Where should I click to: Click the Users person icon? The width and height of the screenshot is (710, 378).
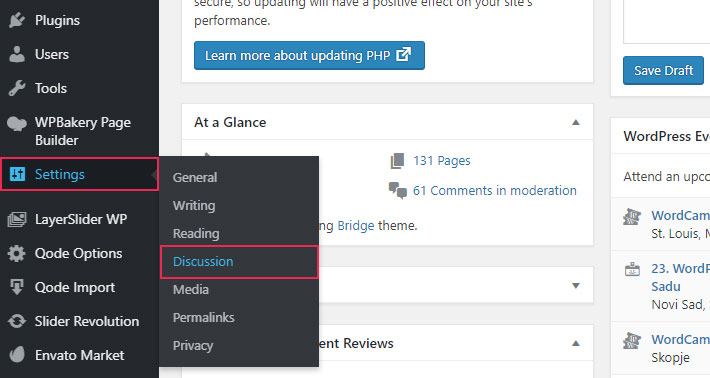tap(17, 54)
